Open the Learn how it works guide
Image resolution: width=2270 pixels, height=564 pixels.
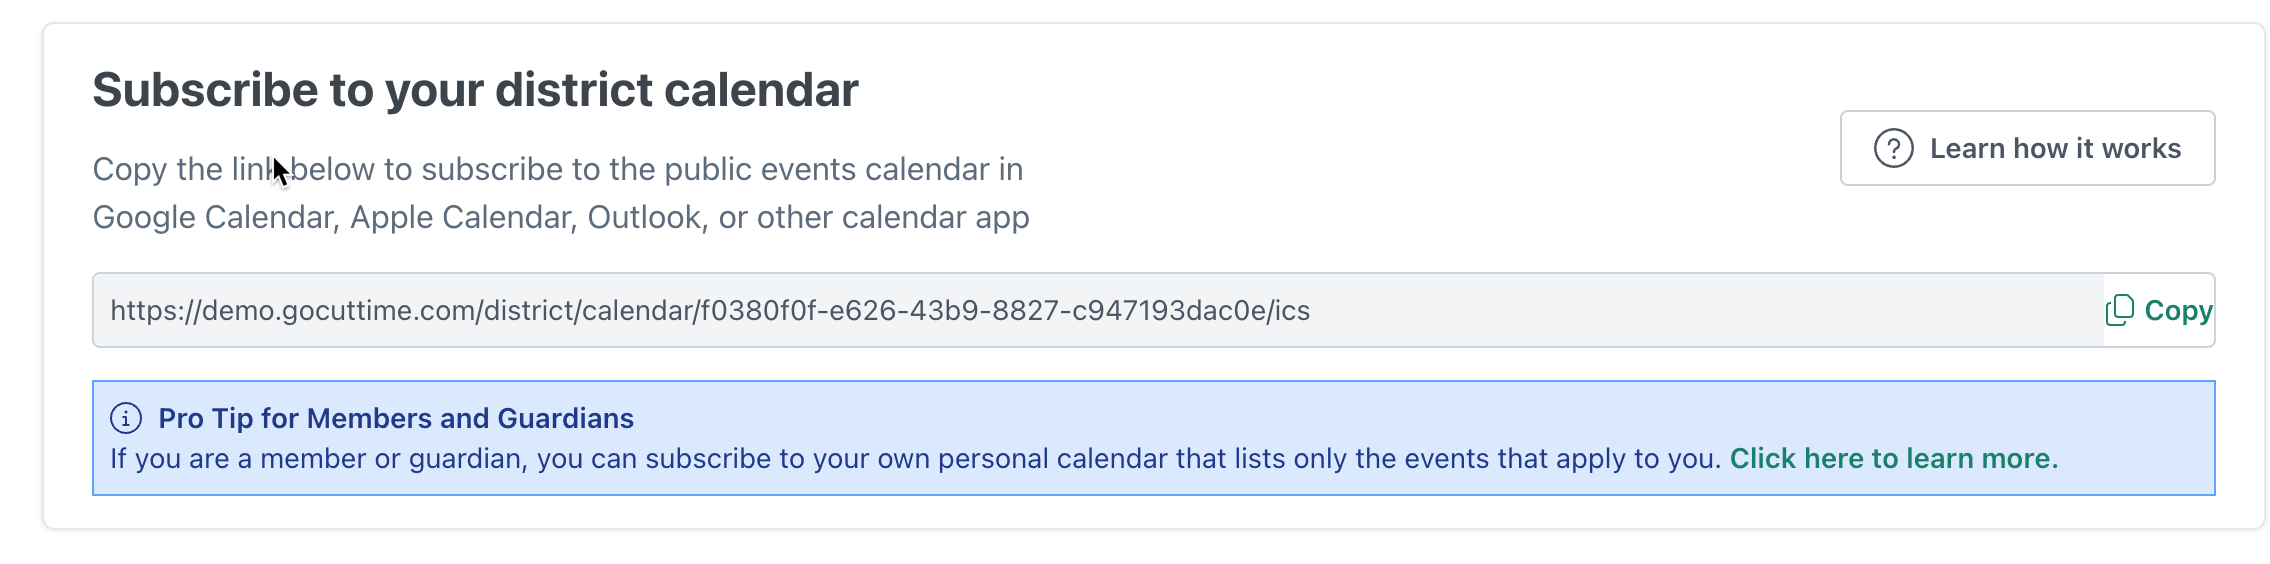[x=2026, y=148]
